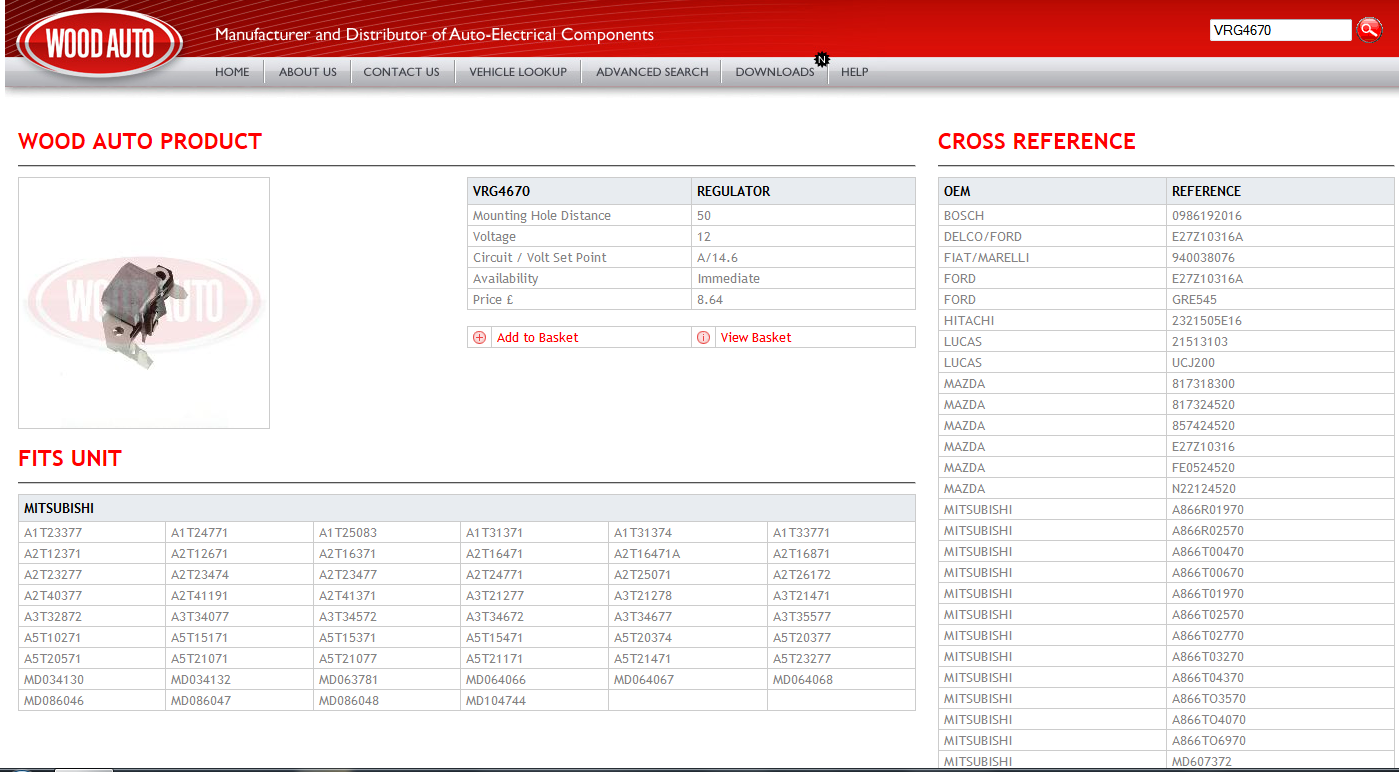Open the ABOUT US page
The image size is (1399, 772).
pyautogui.click(x=308, y=72)
